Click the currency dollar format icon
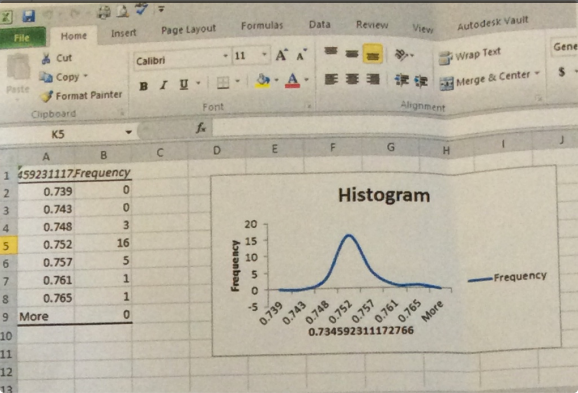Image resolution: width=578 pixels, height=393 pixels. [561, 72]
